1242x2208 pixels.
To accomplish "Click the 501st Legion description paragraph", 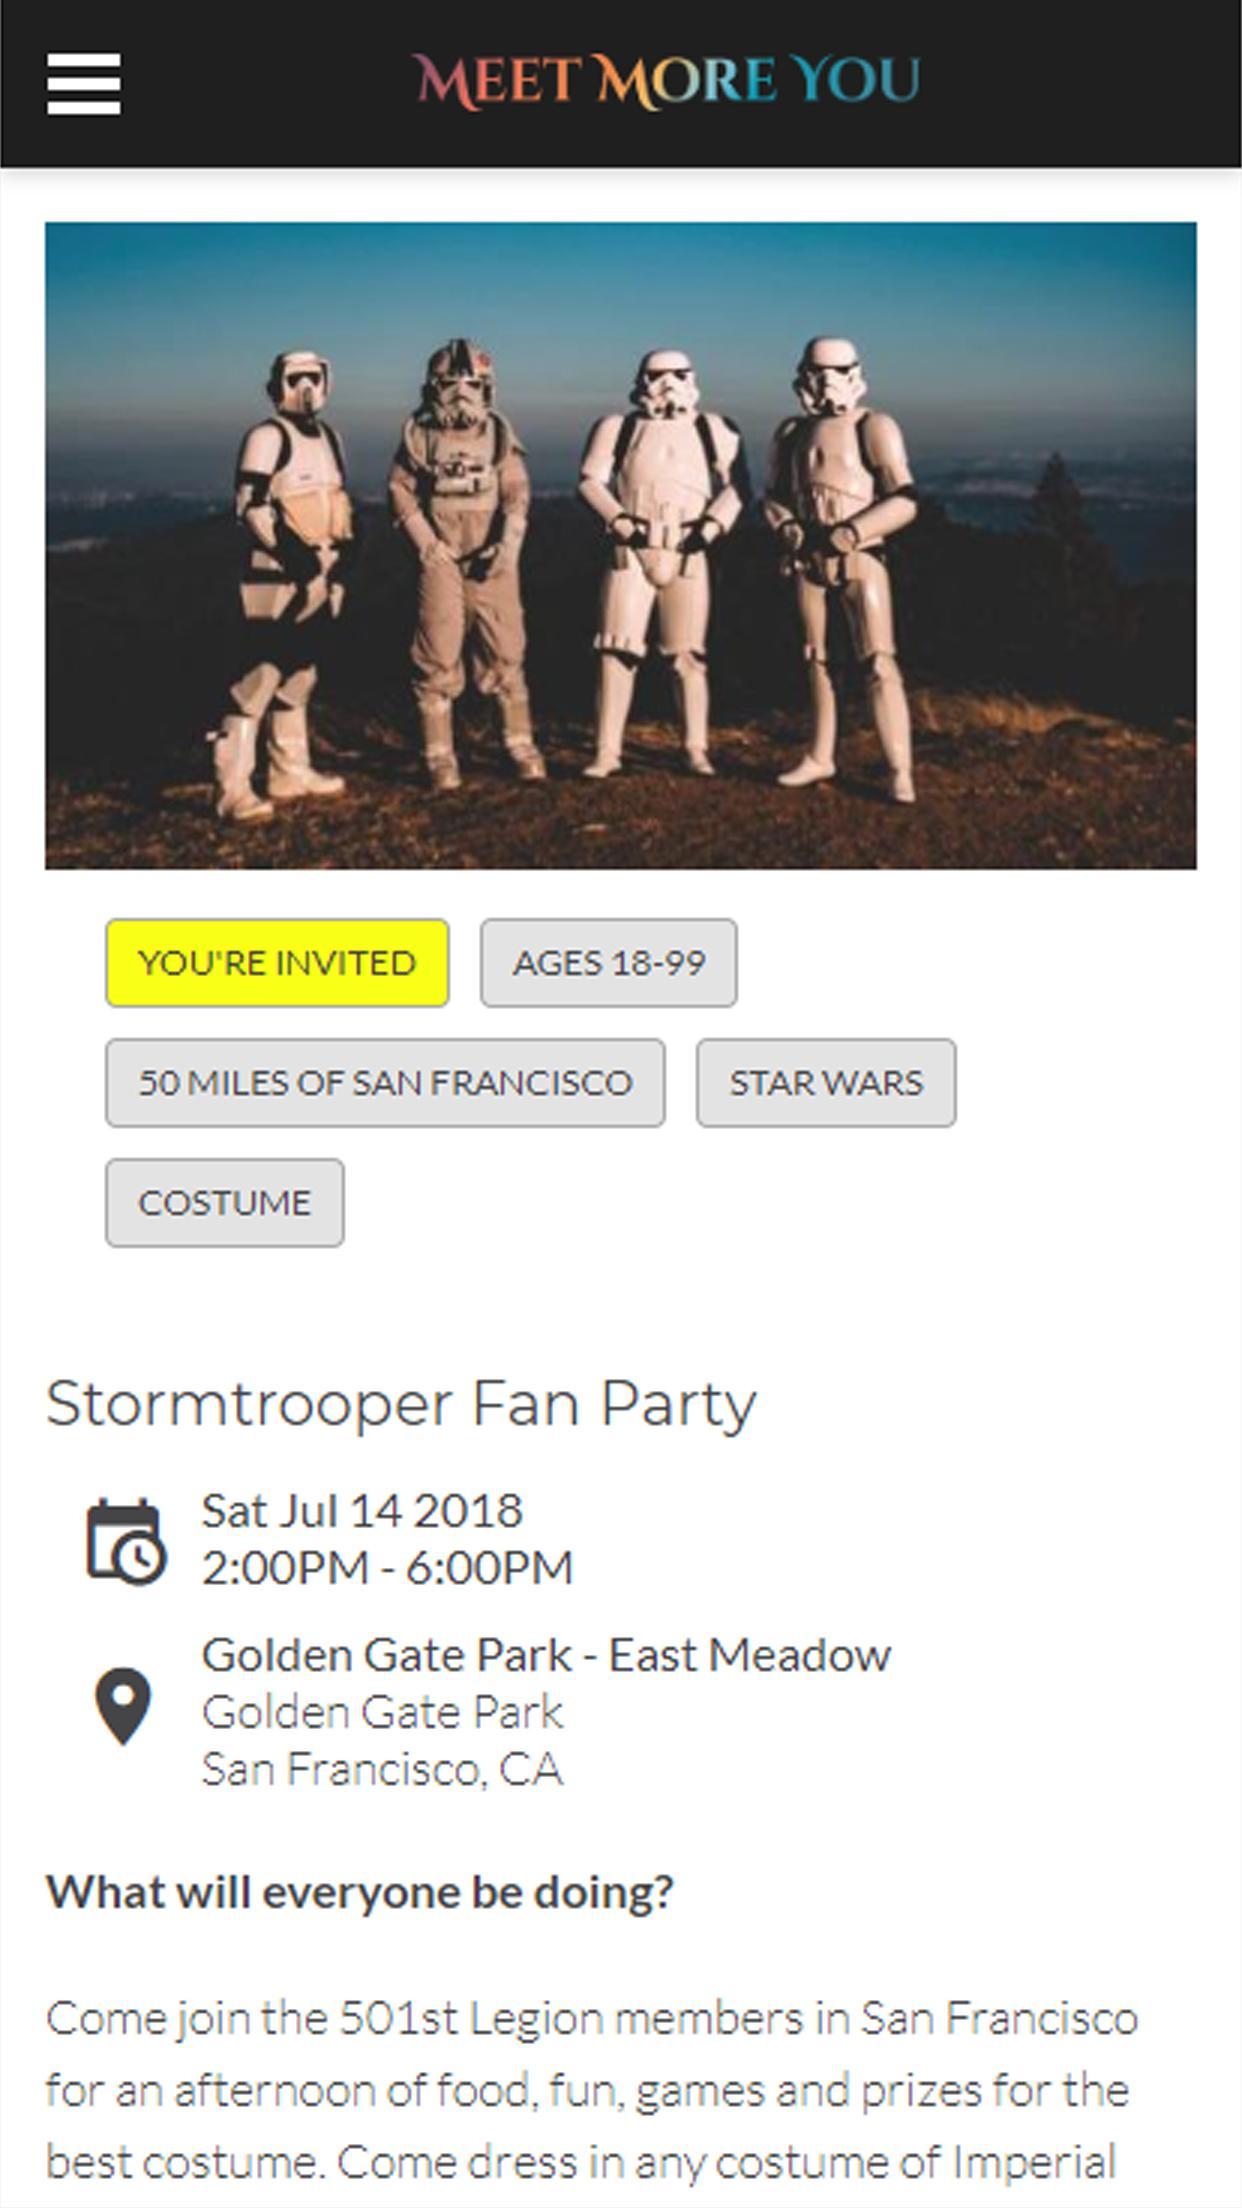I will (592, 2090).
